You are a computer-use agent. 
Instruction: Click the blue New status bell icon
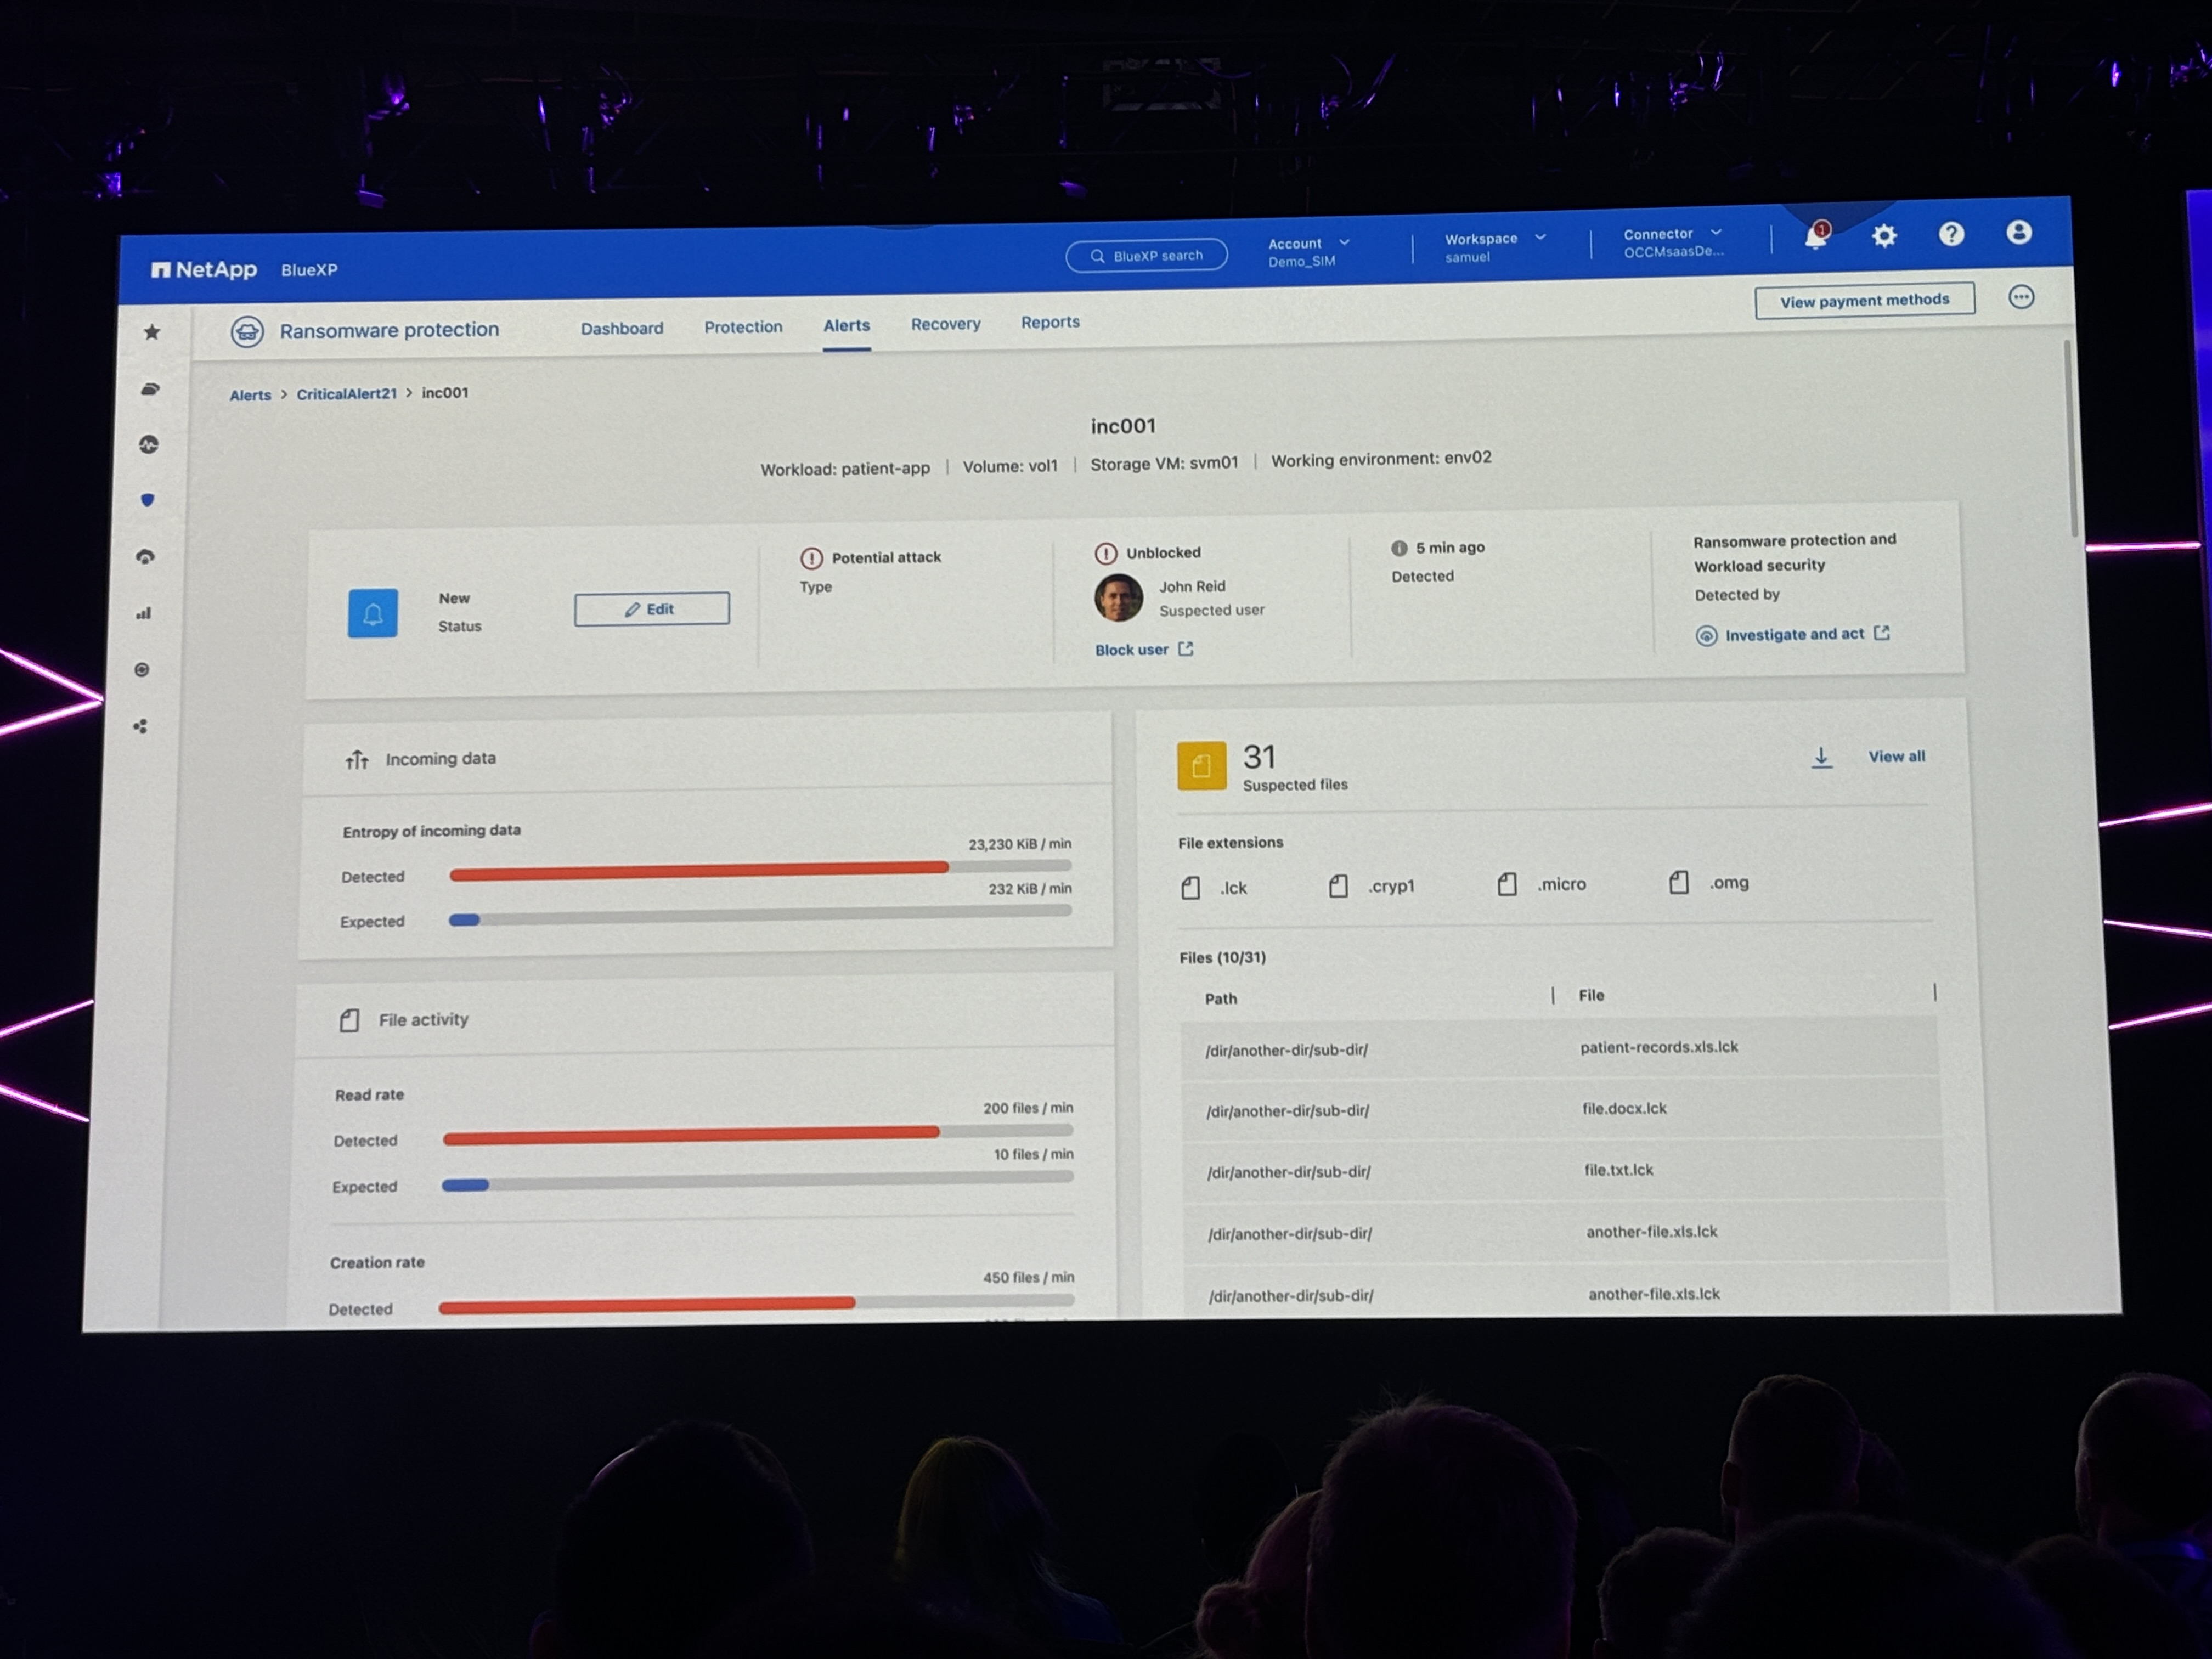point(373,613)
